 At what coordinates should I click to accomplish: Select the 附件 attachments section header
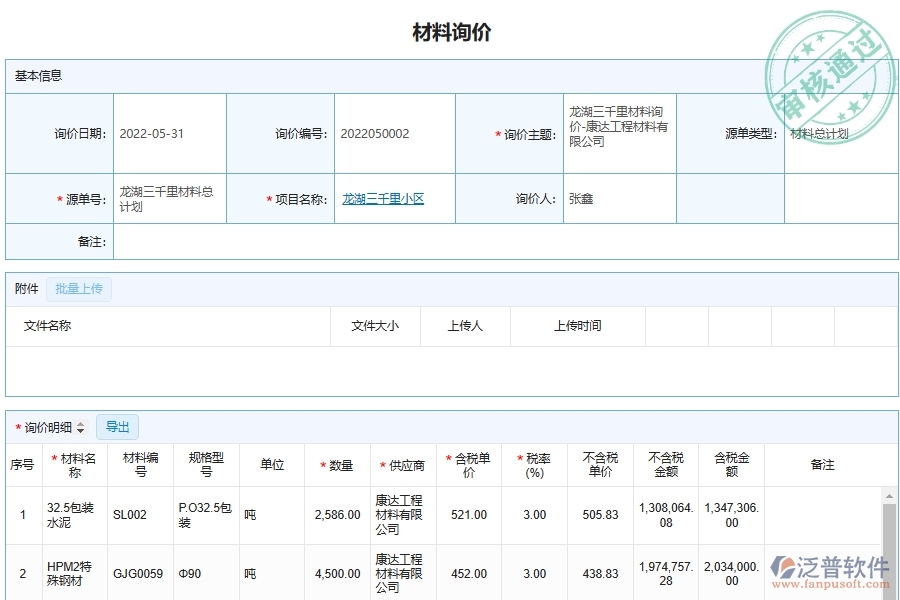click(x=24, y=288)
